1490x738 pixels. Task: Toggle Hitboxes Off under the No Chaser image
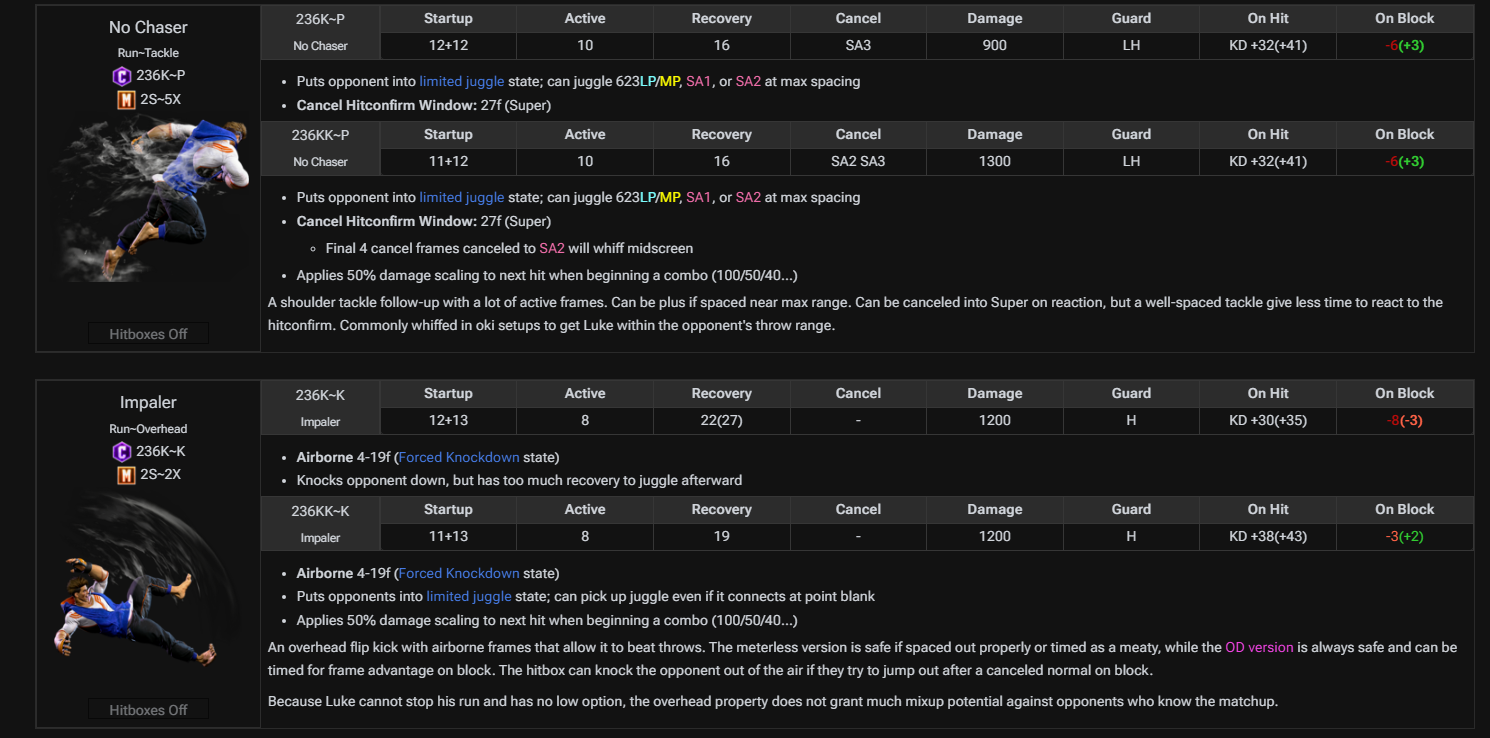[148, 334]
